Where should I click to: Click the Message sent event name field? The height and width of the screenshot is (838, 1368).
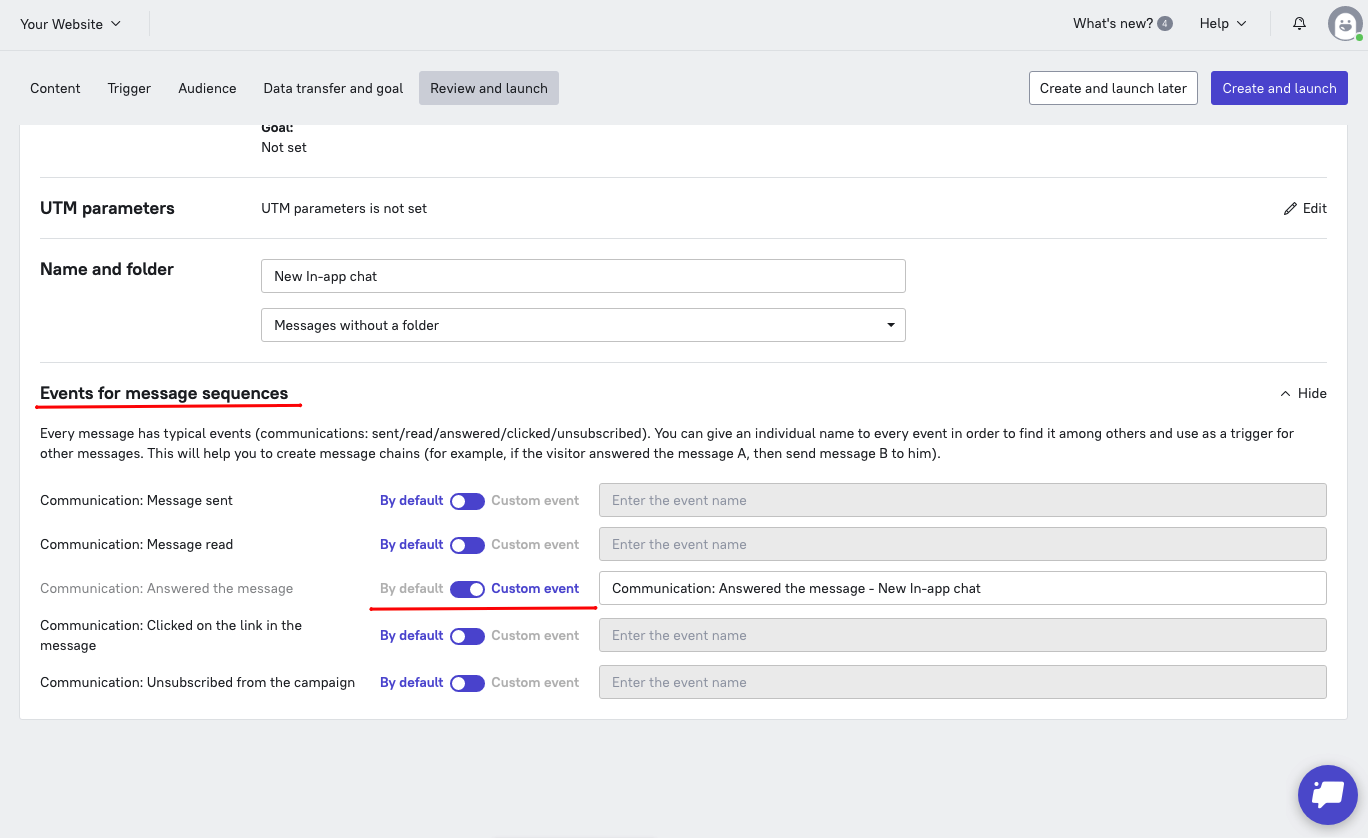pos(962,500)
